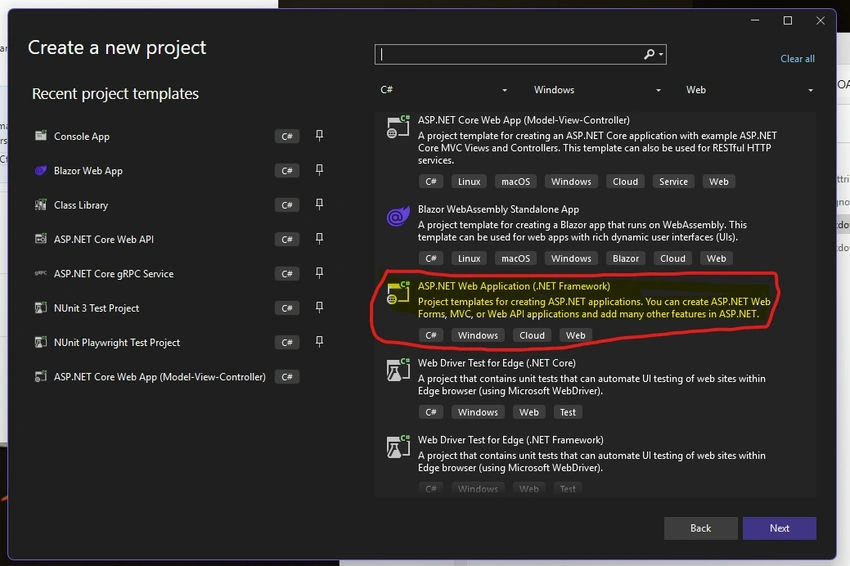
Task: Minimize the Create a new project dialog
Action: point(755,21)
